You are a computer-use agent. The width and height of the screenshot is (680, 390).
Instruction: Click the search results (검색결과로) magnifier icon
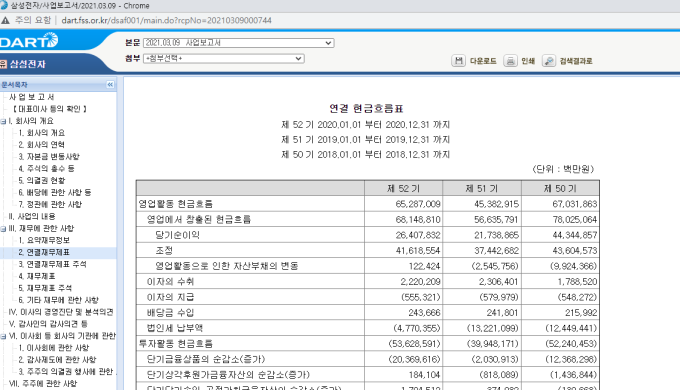coord(549,61)
